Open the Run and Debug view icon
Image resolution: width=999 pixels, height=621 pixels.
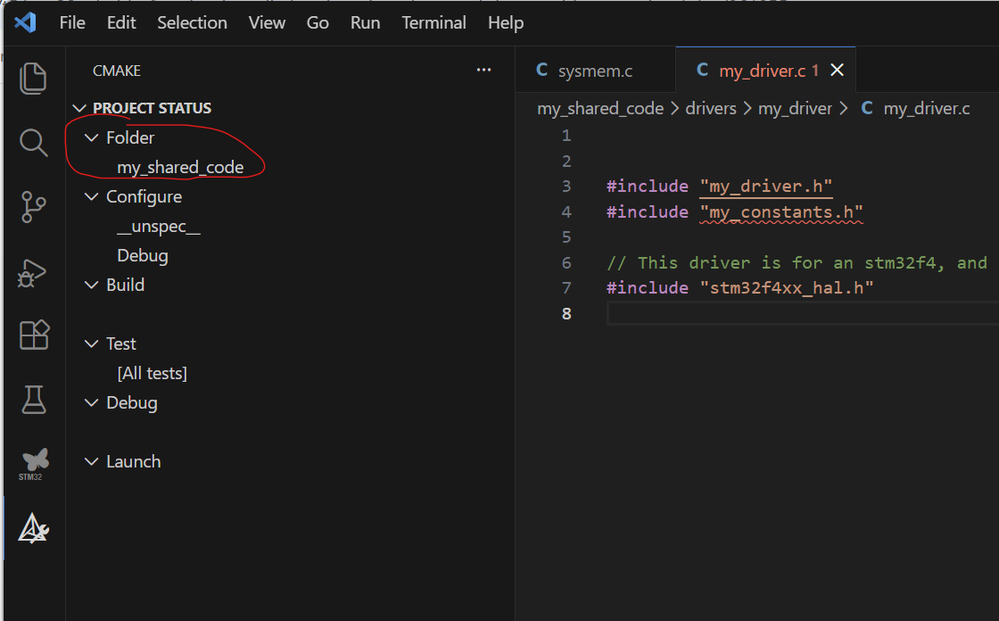(x=33, y=272)
